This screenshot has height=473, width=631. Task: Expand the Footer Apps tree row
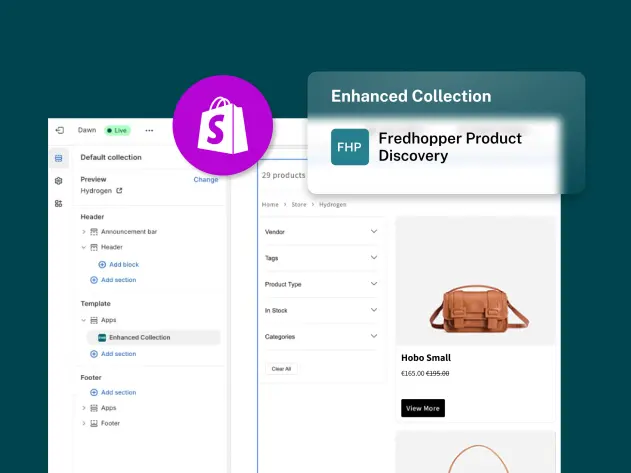coord(83,408)
